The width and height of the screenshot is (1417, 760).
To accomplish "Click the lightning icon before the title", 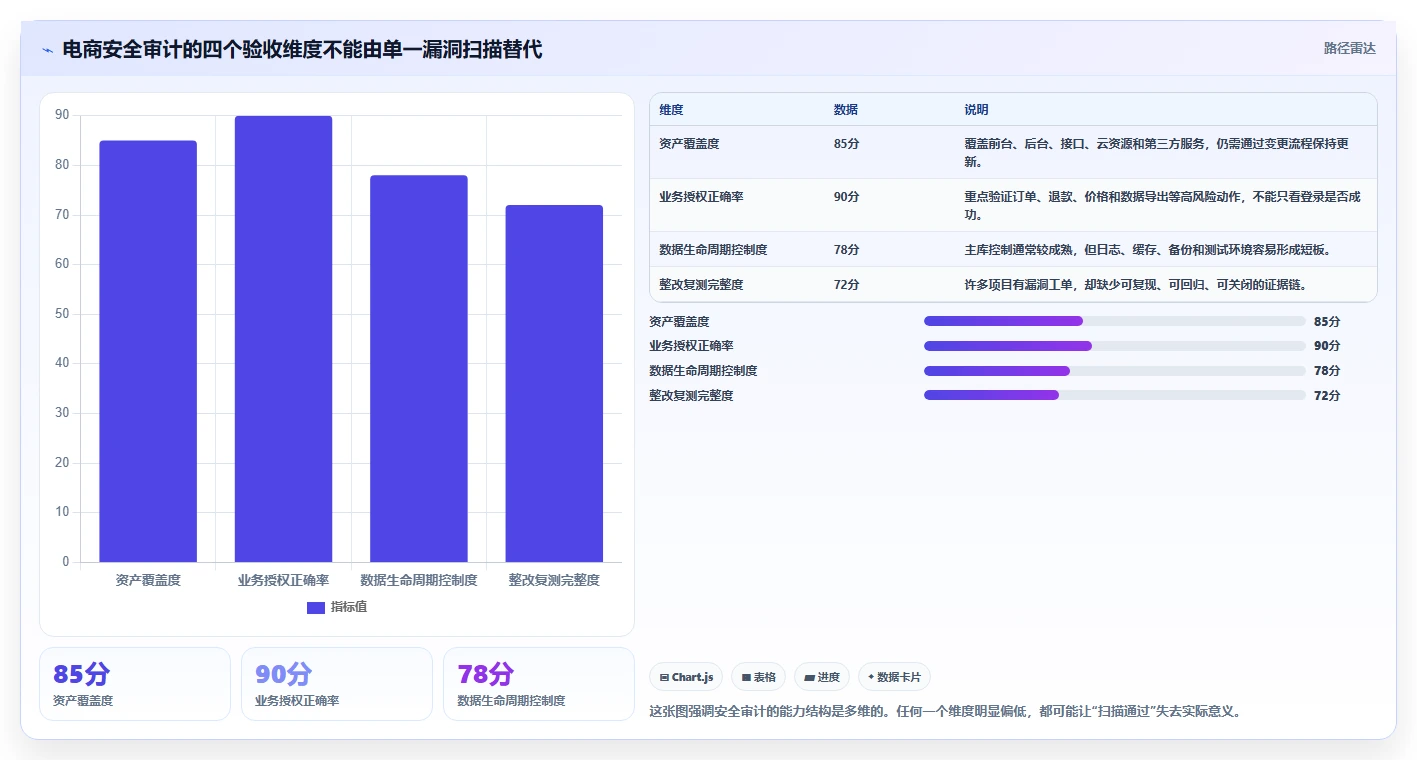I will [48, 49].
